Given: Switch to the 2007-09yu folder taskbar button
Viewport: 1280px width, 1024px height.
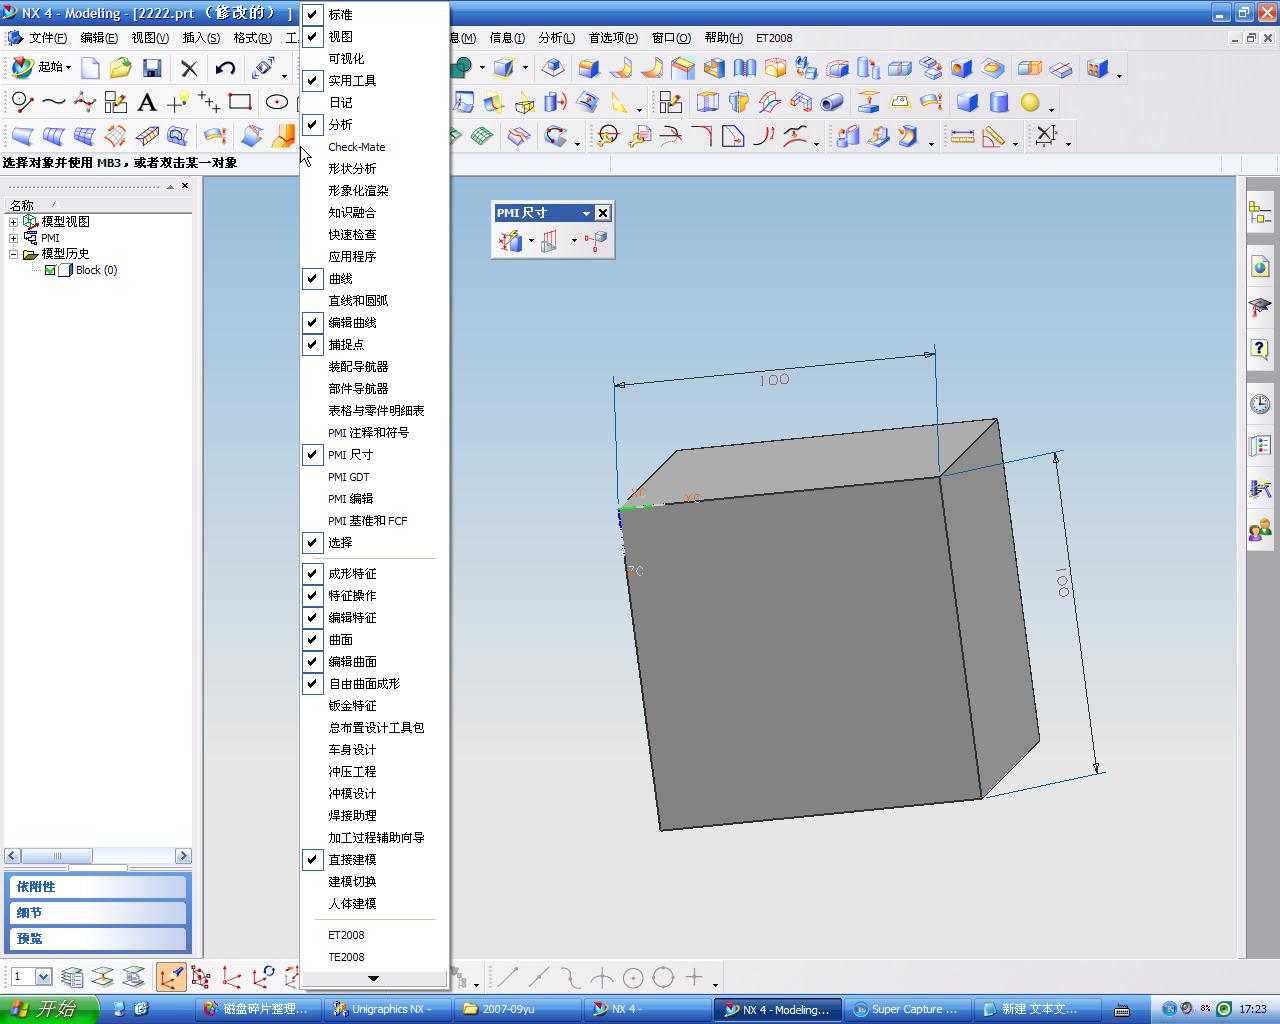Looking at the screenshot, I should [518, 1009].
